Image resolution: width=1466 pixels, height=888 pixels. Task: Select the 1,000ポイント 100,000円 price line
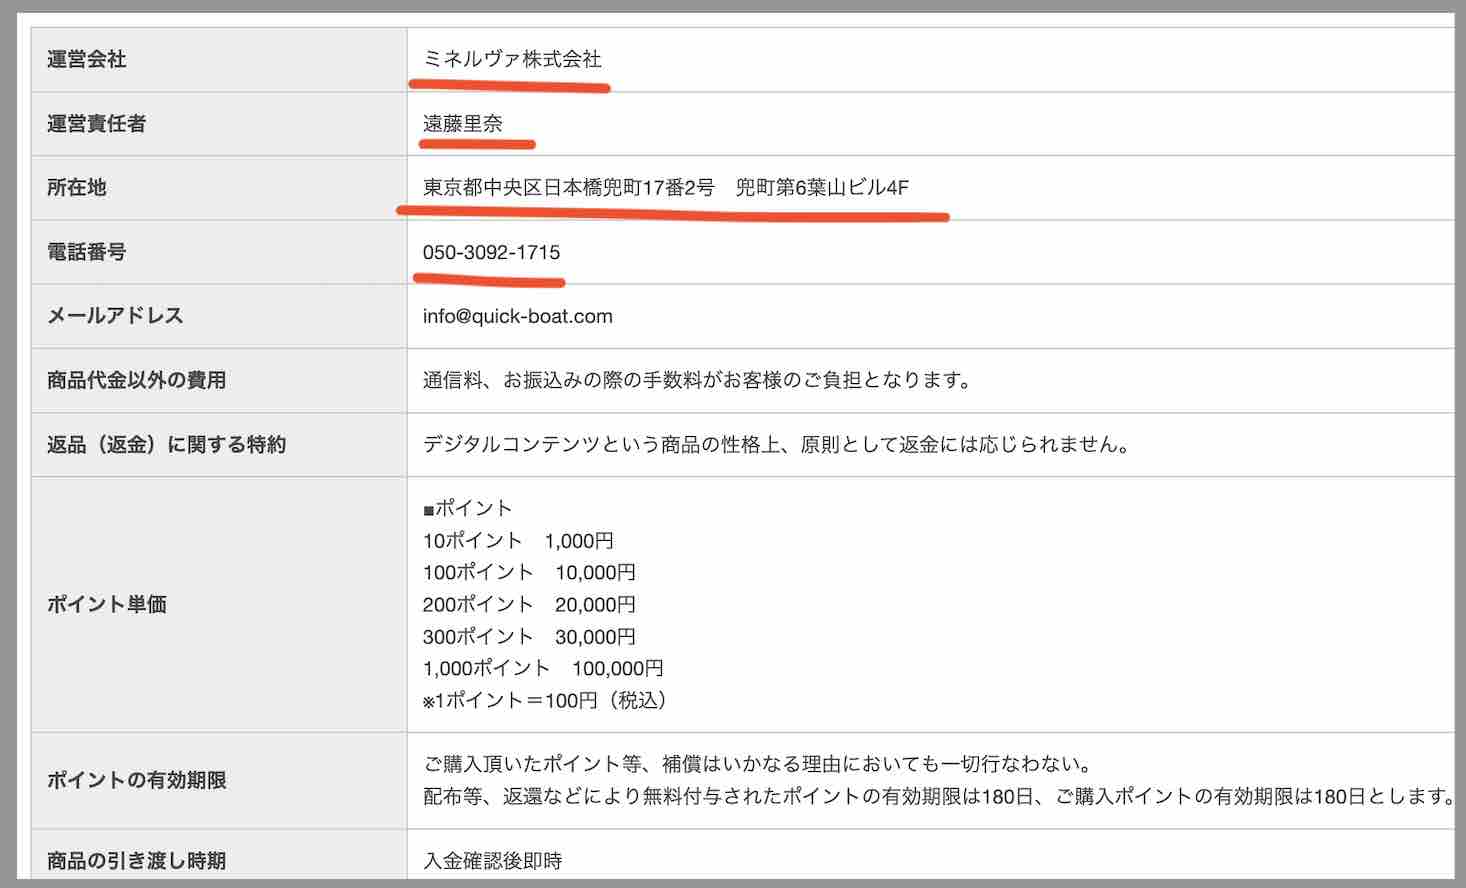[542, 668]
